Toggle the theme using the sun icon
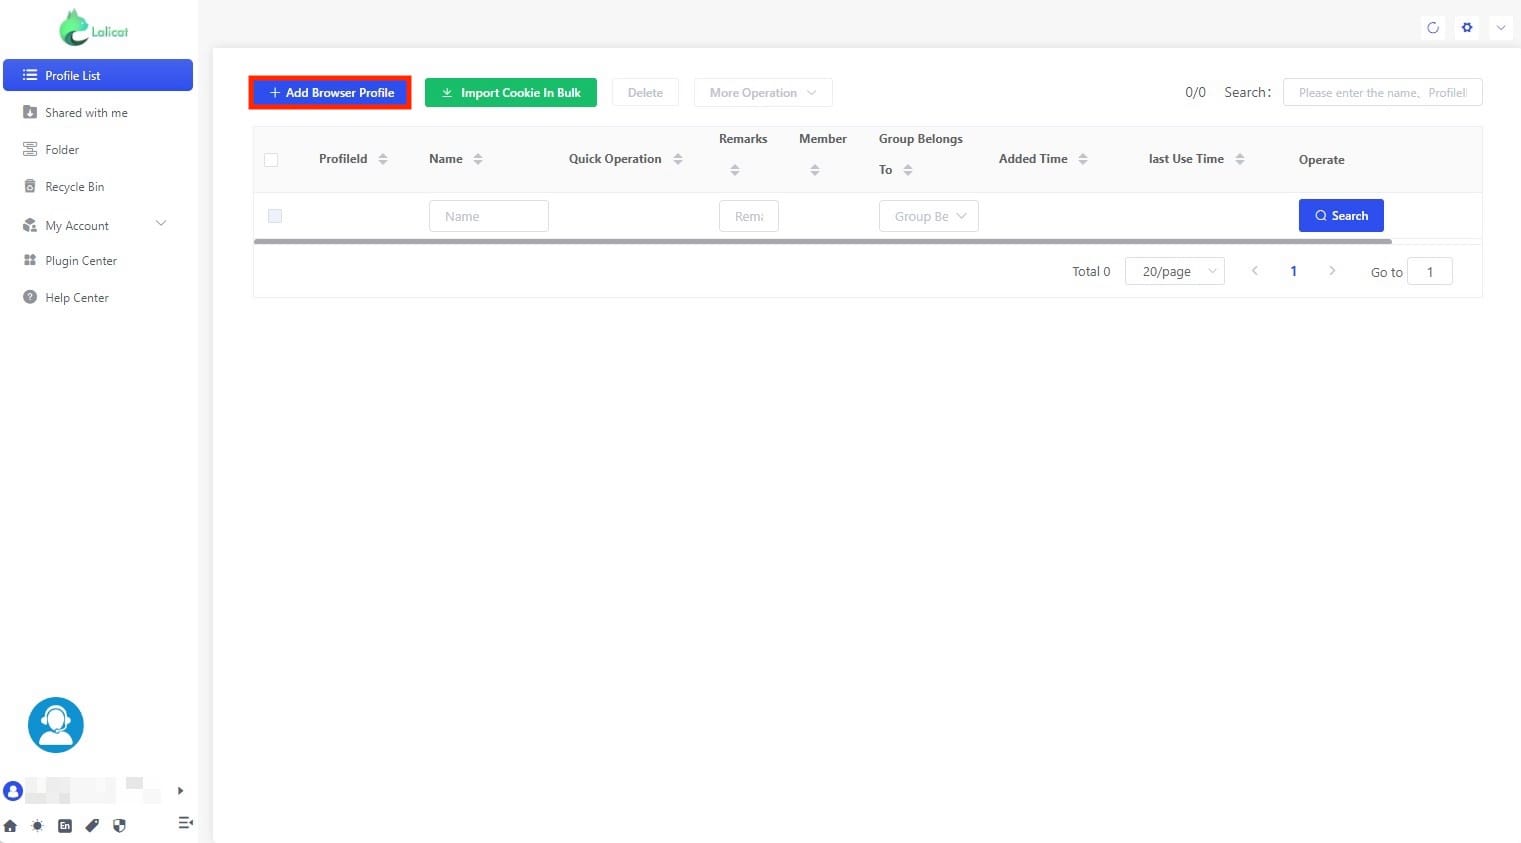This screenshot has width=1521, height=843. pyautogui.click(x=37, y=826)
